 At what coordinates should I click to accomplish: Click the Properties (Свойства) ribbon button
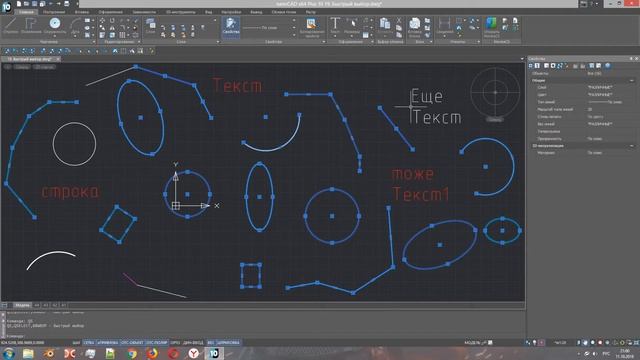click(x=231, y=27)
